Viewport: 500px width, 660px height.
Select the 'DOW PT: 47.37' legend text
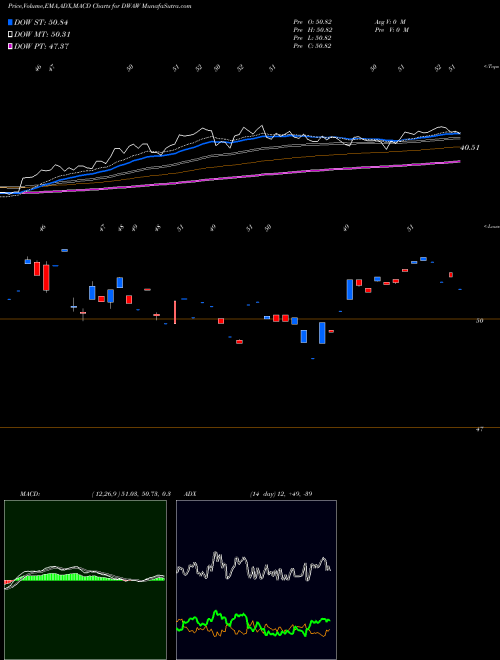41,46
